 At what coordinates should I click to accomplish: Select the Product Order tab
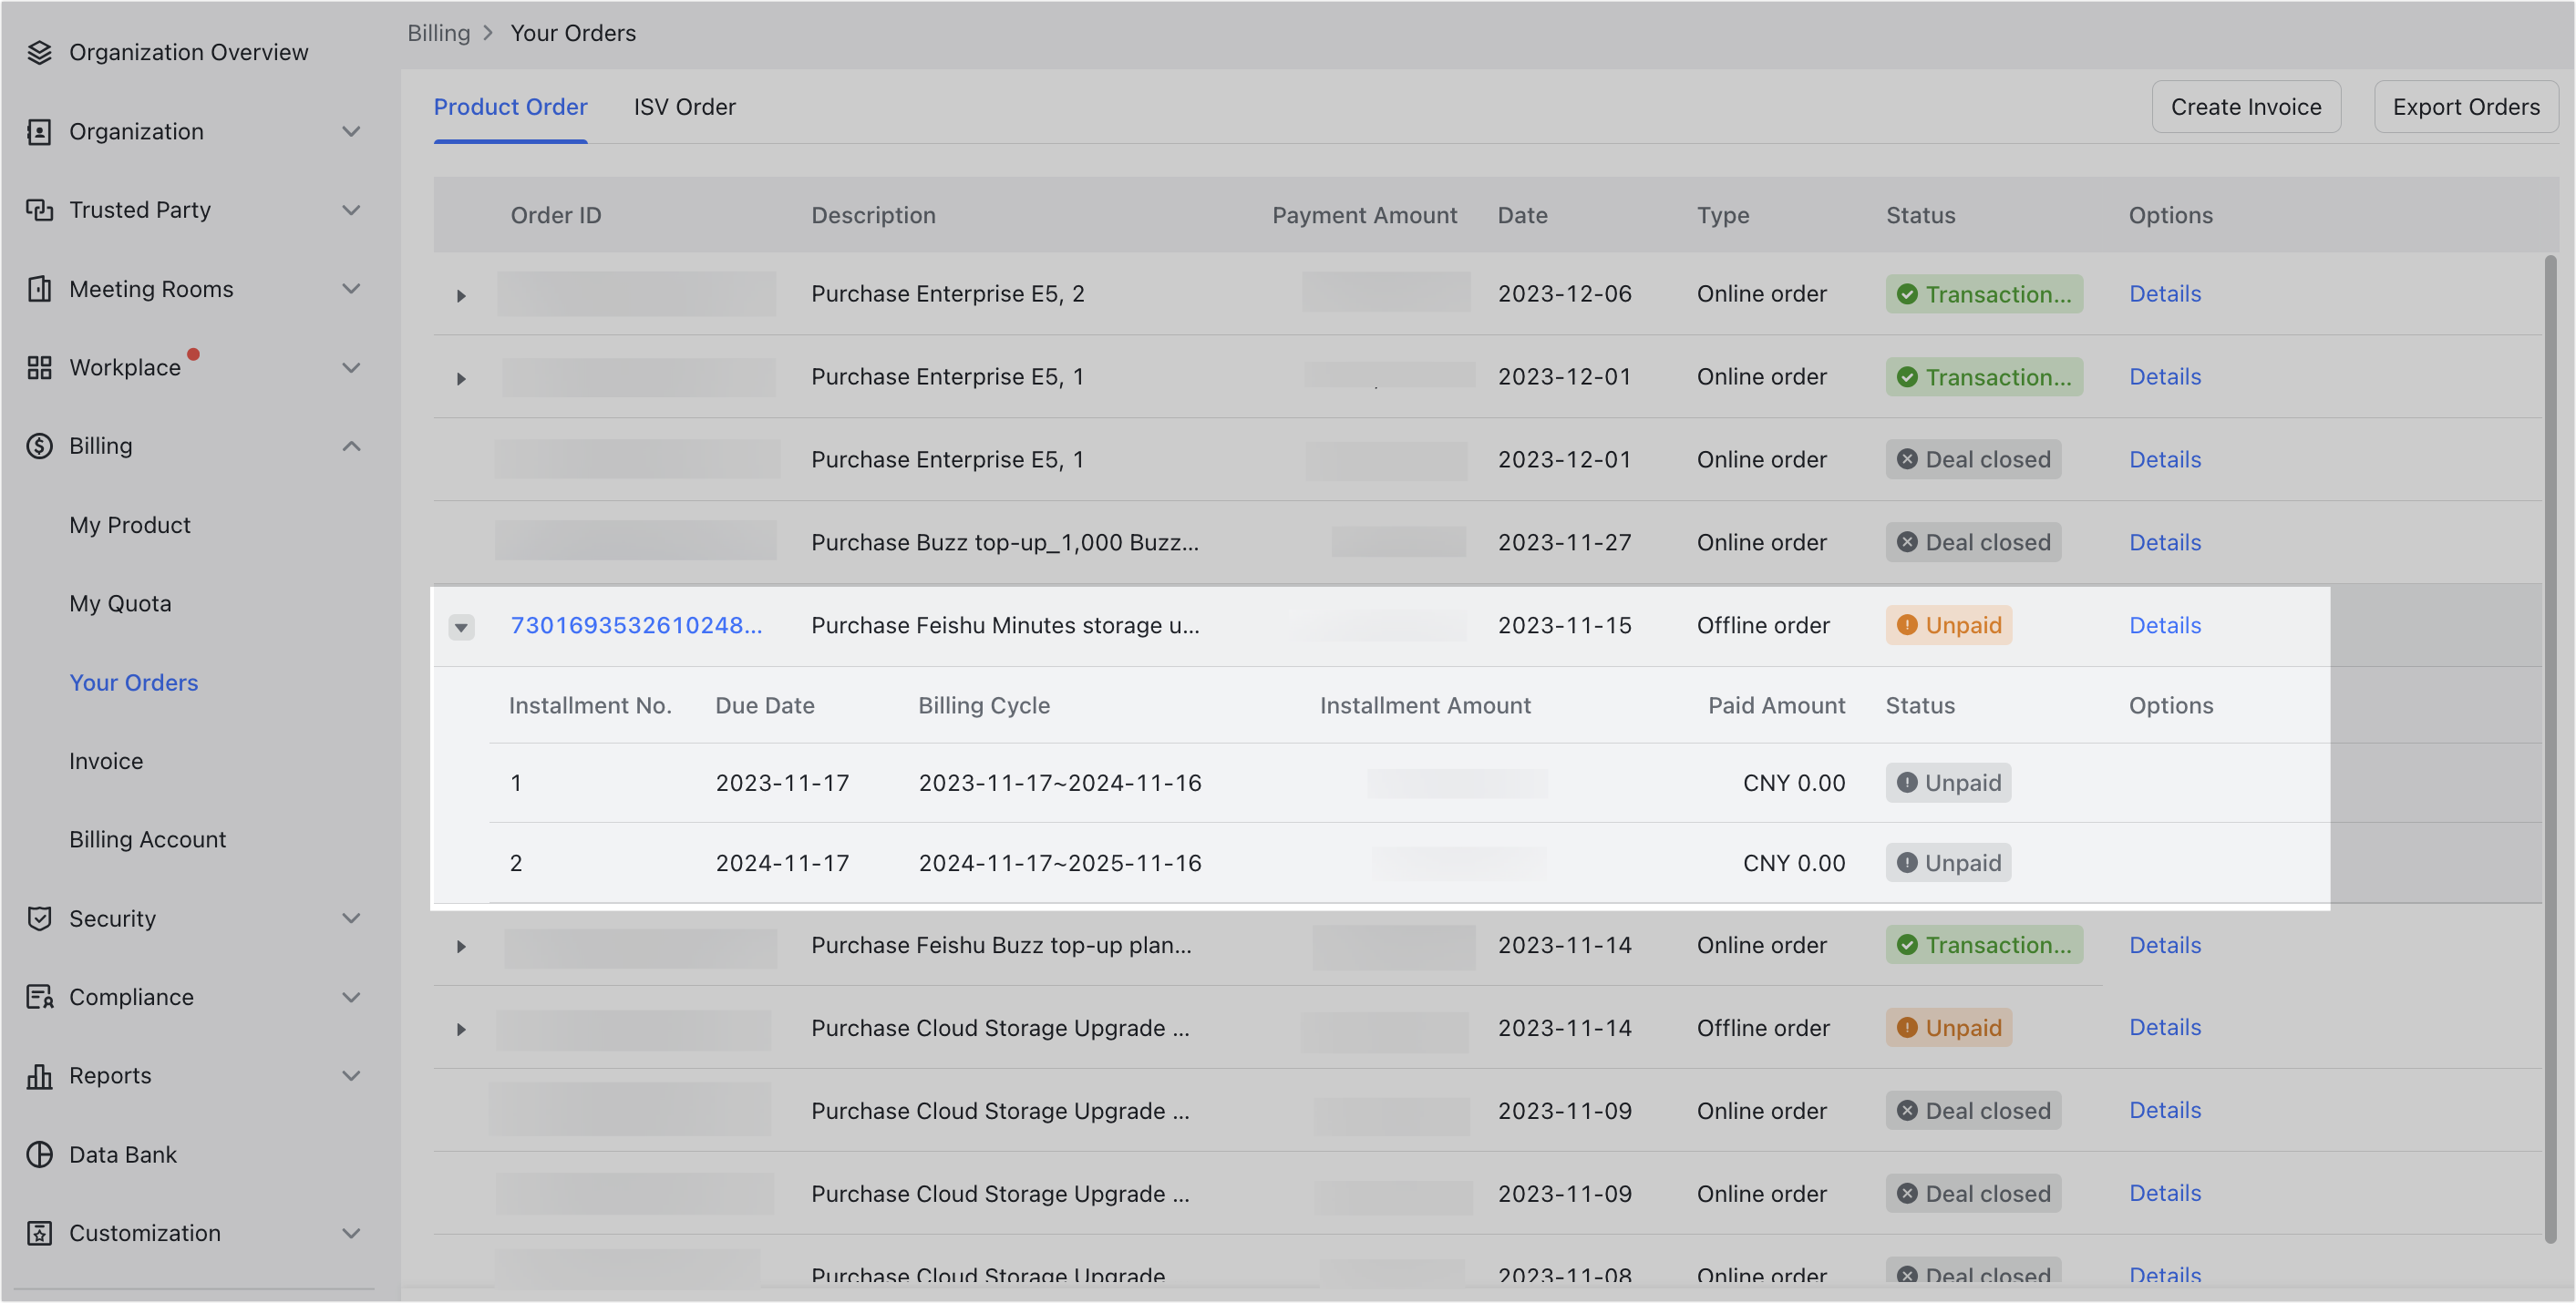pos(510,106)
